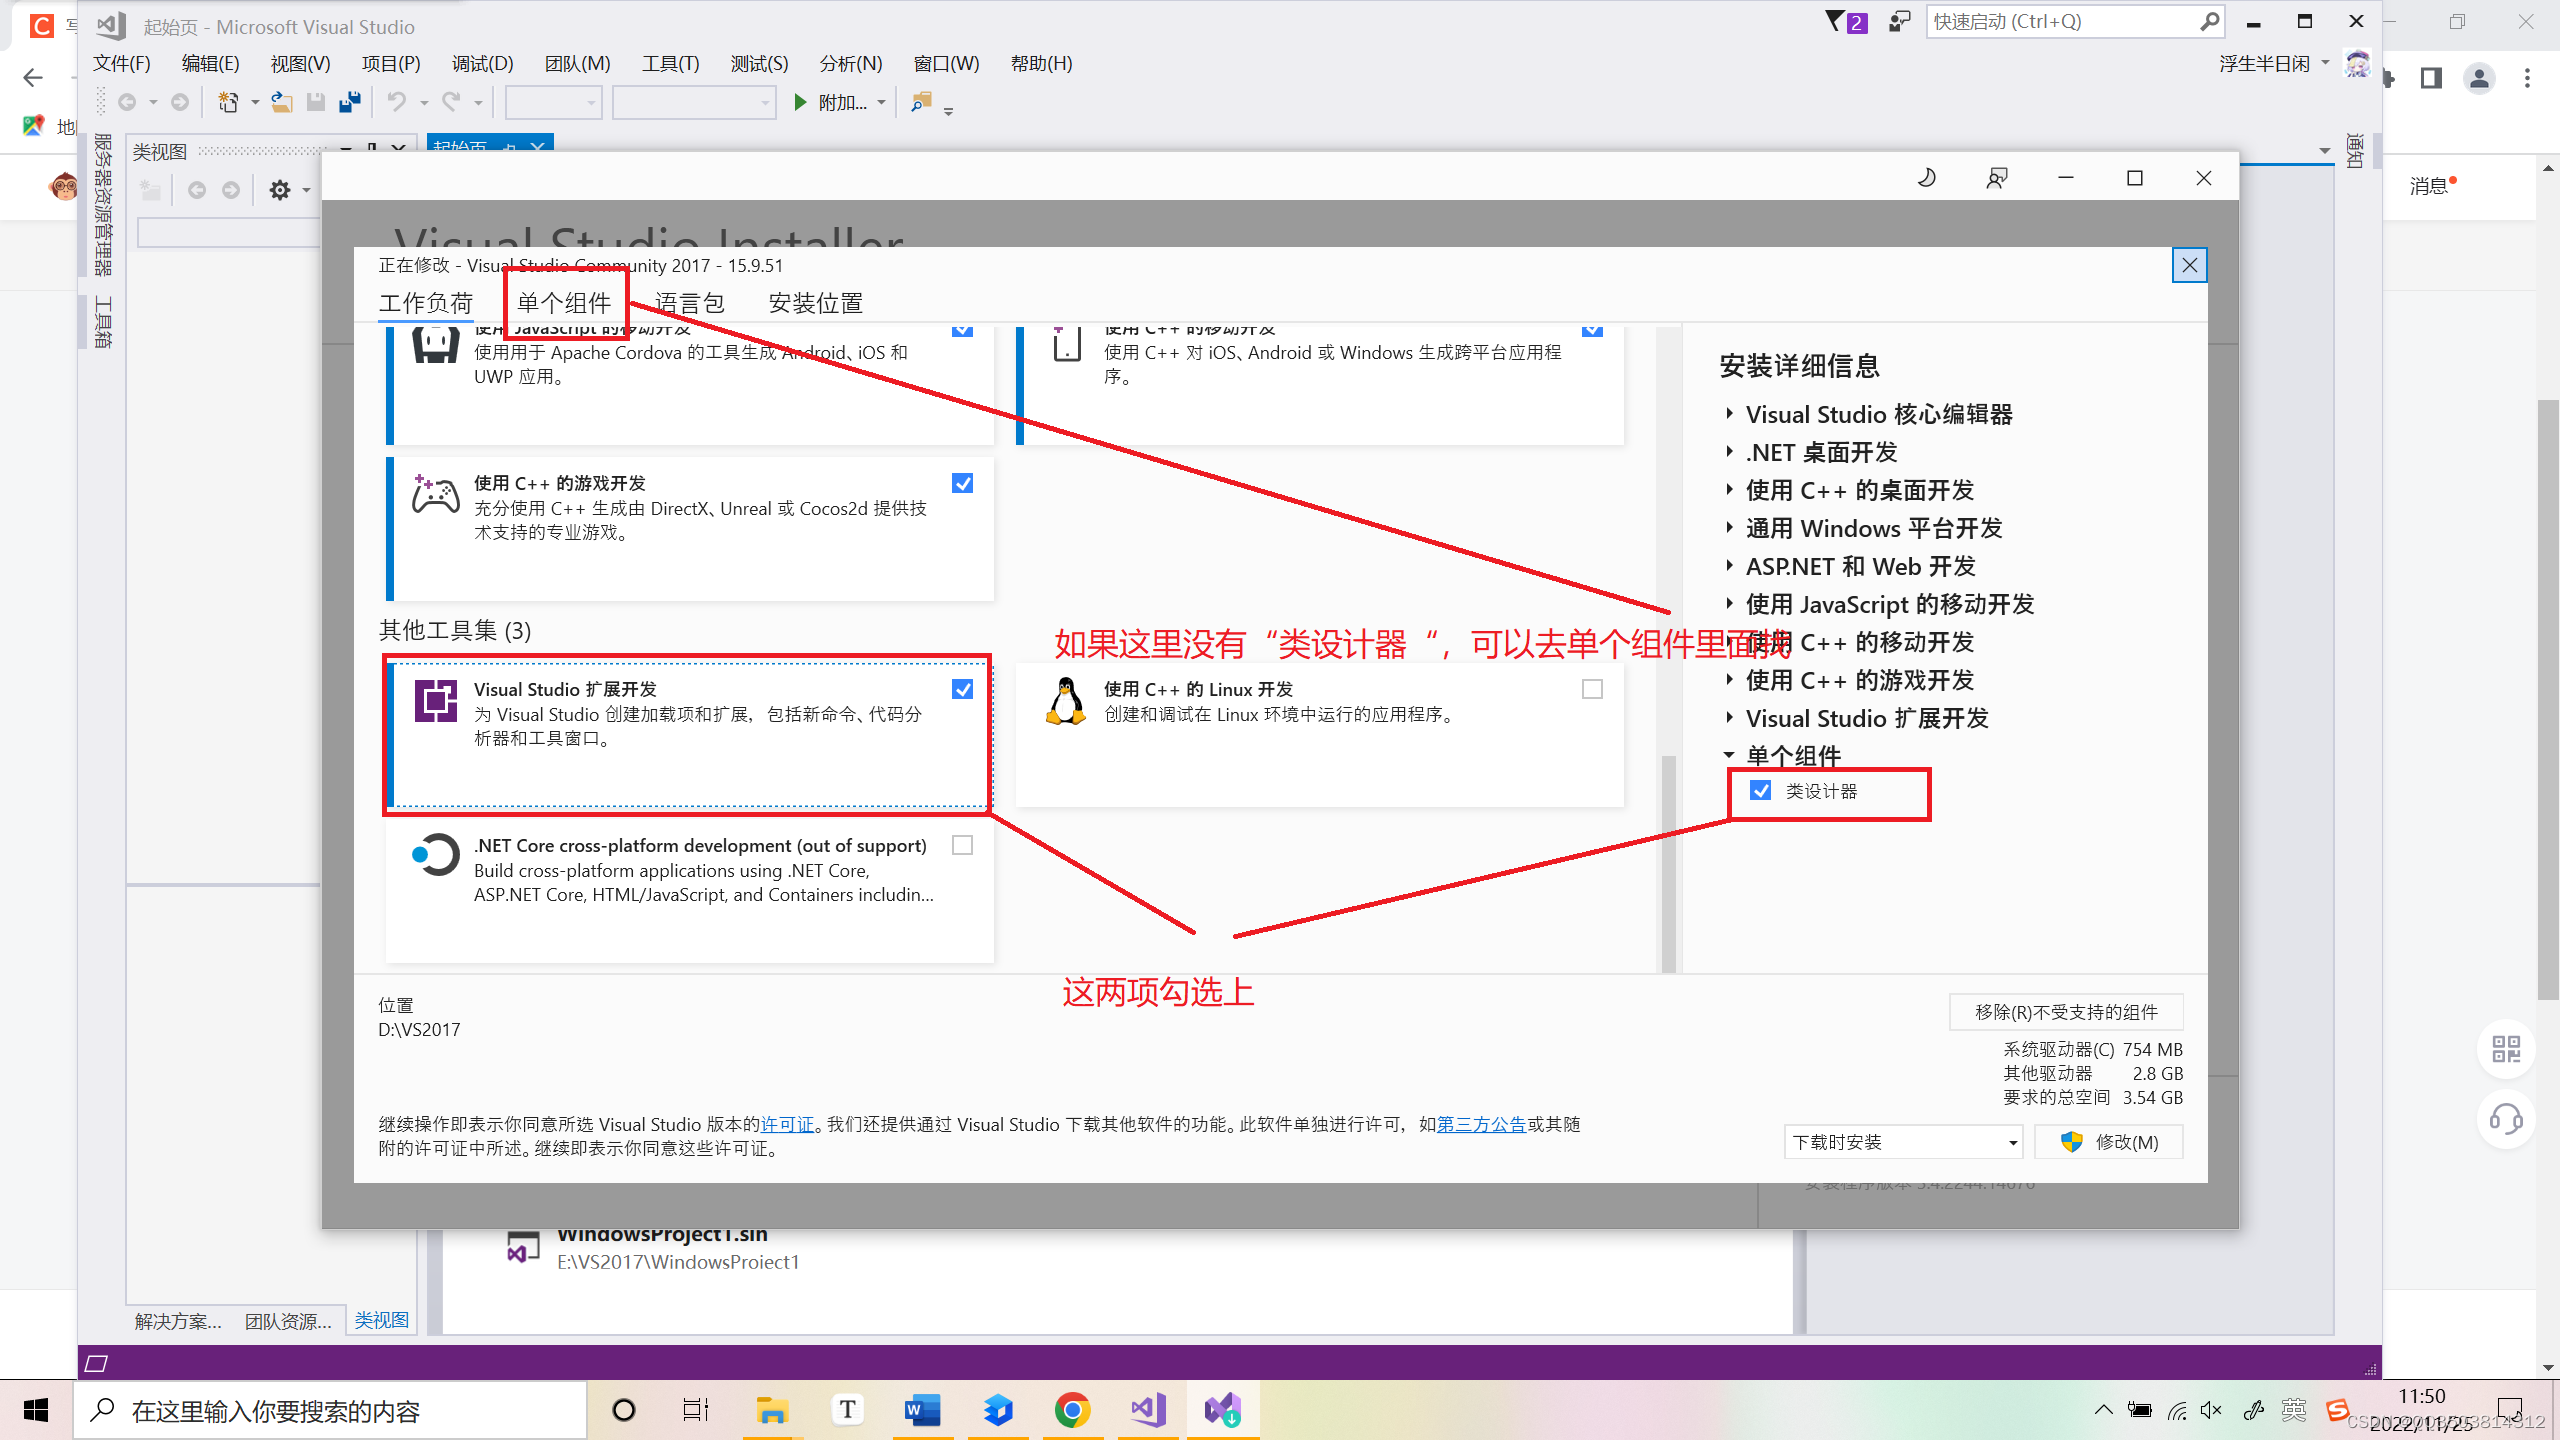Open the gear settings icon in 类视图 panel
This screenshot has height=1440, width=2560.
[x=280, y=189]
